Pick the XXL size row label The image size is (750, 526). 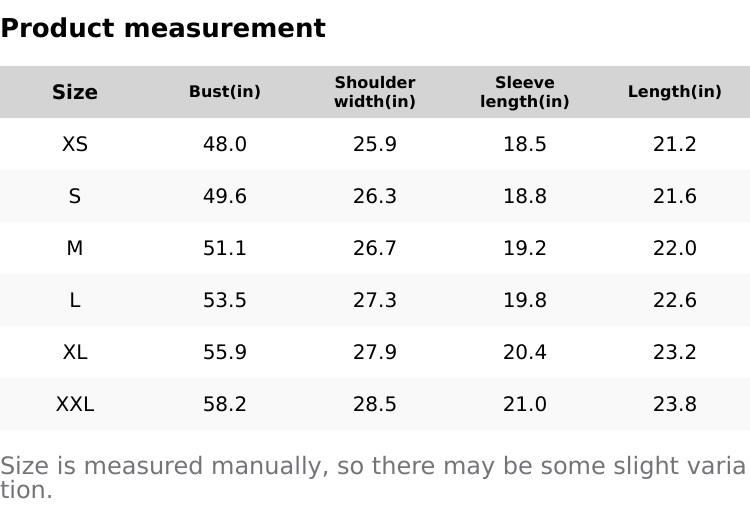[x=75, y=404]
